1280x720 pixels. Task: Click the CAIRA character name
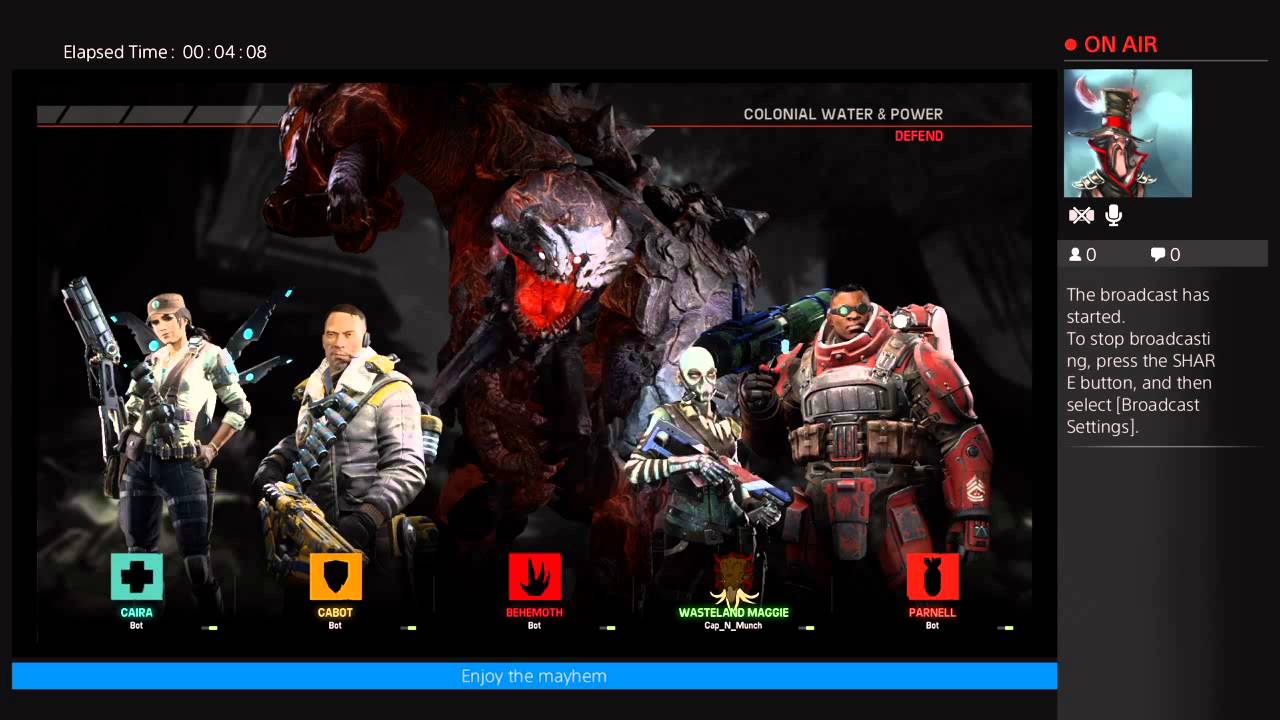pos(136,613)
